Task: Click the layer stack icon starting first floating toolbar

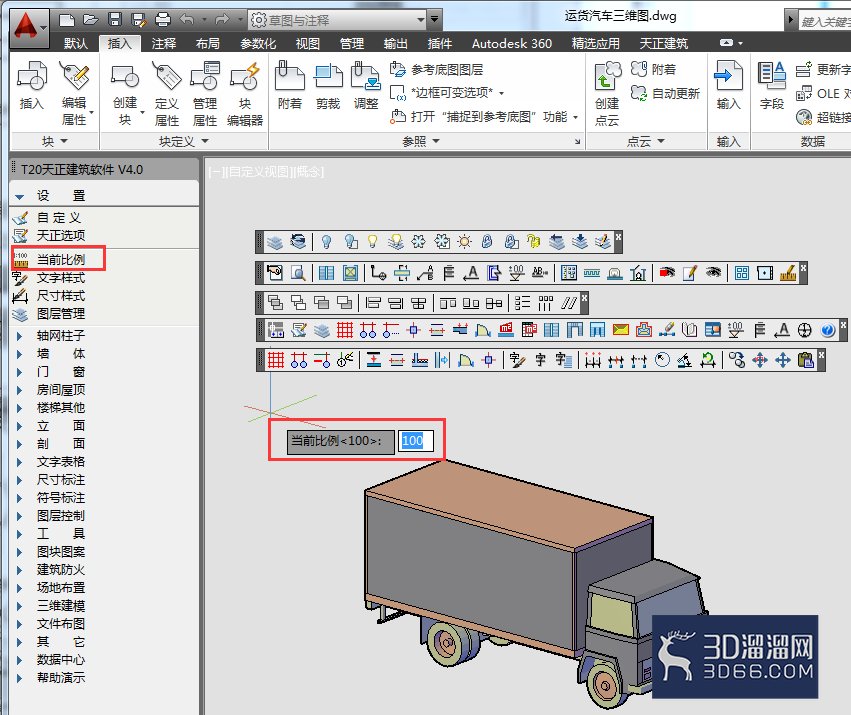Action: point(275,242)
